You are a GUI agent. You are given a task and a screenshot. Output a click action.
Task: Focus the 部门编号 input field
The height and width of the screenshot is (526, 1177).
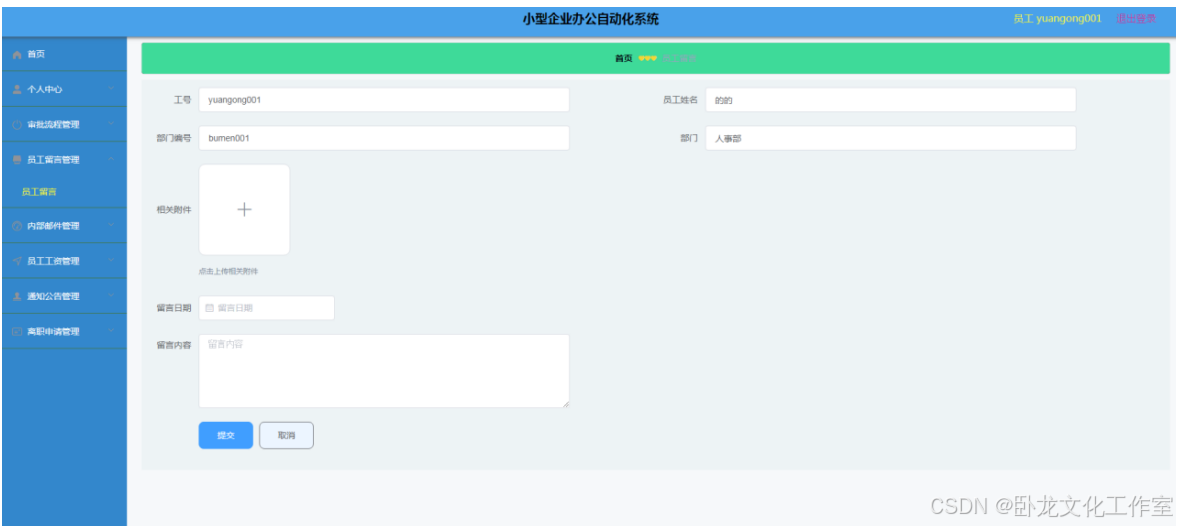point(384,138)
